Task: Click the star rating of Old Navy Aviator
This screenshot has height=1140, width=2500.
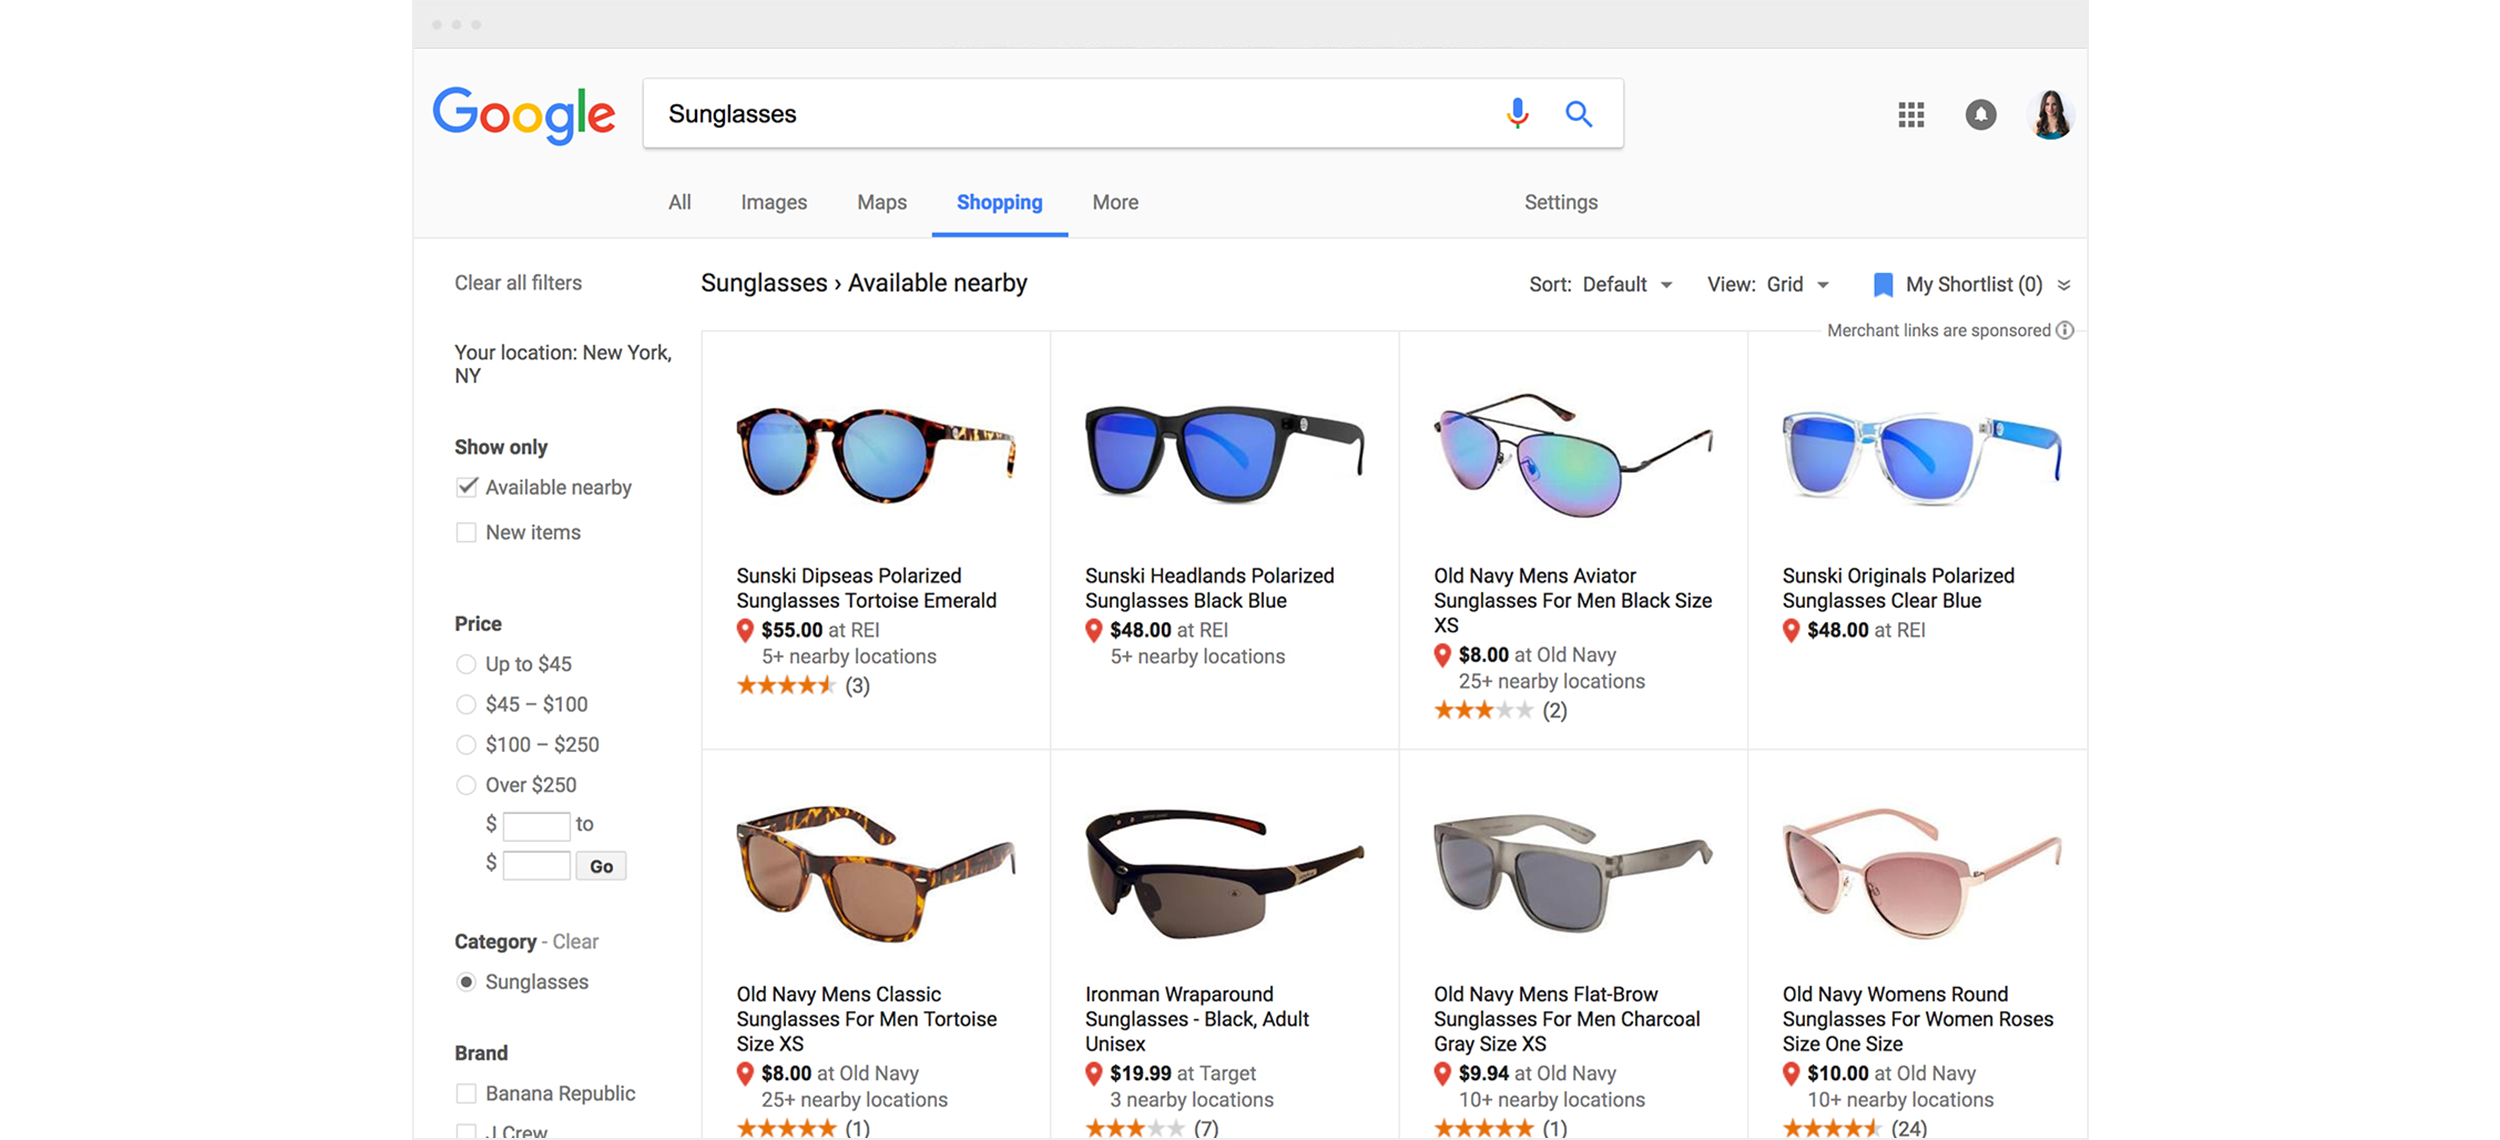Action: [1483, 711]
